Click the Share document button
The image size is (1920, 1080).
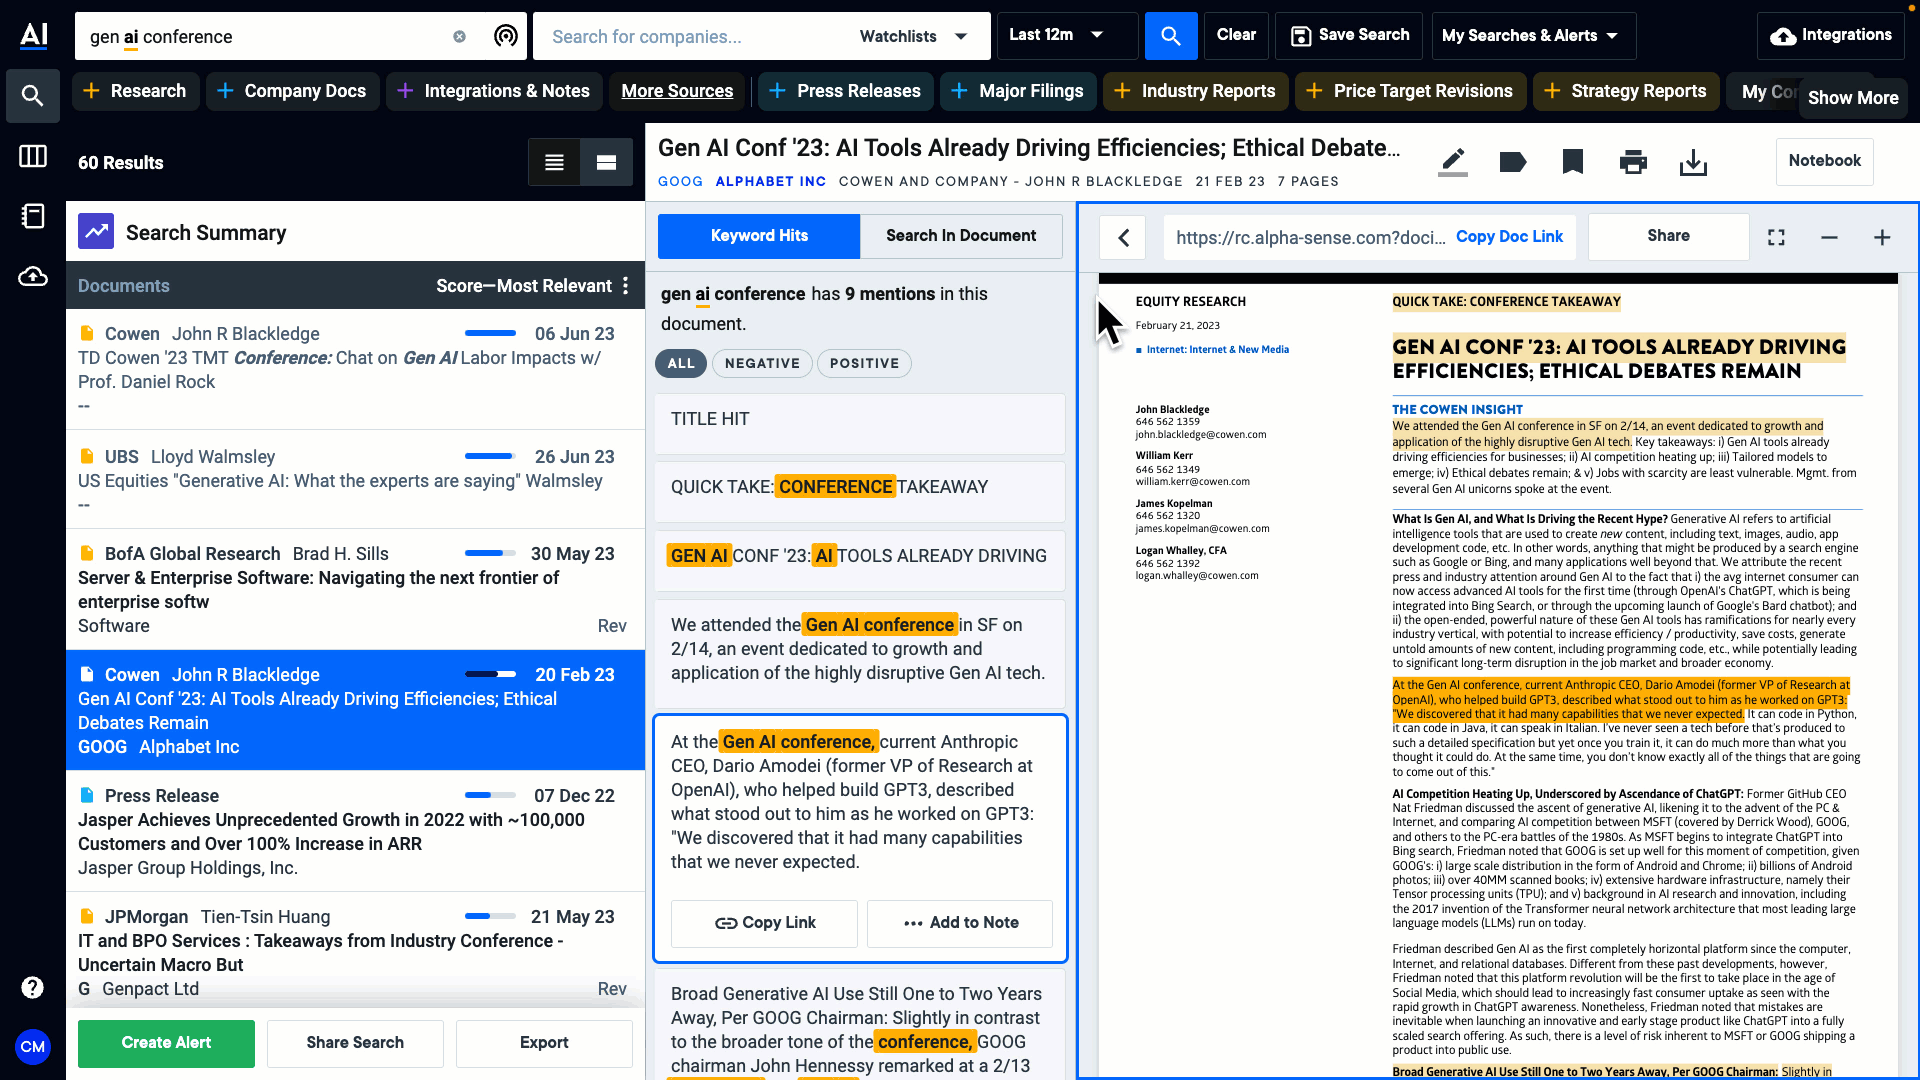coord(1668,236)
